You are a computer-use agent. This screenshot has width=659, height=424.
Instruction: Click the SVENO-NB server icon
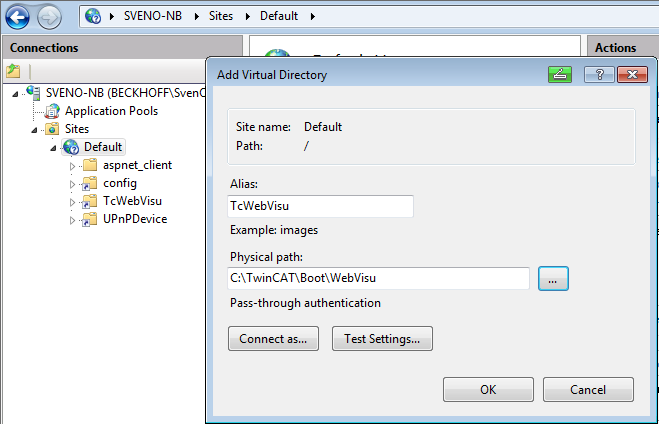pos(33,92)
